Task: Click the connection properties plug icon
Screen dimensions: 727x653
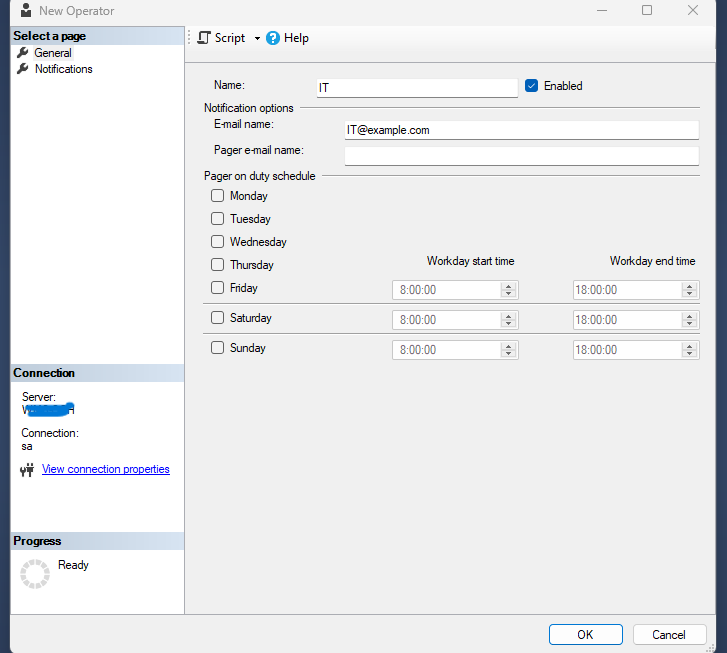Action: (x=27, y=470)
